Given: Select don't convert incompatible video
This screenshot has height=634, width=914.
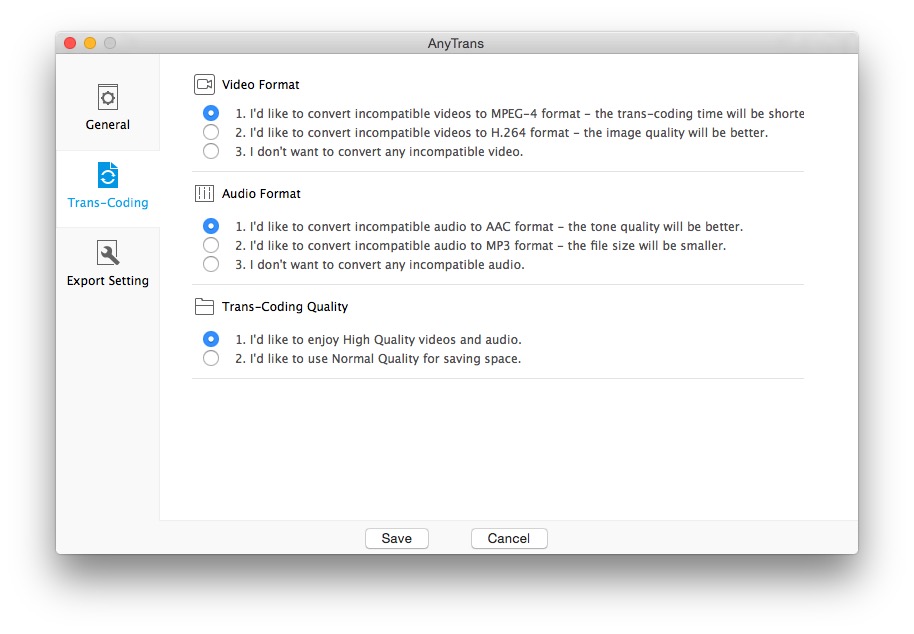Looking at the screenshot, I should tap(211, 151).
